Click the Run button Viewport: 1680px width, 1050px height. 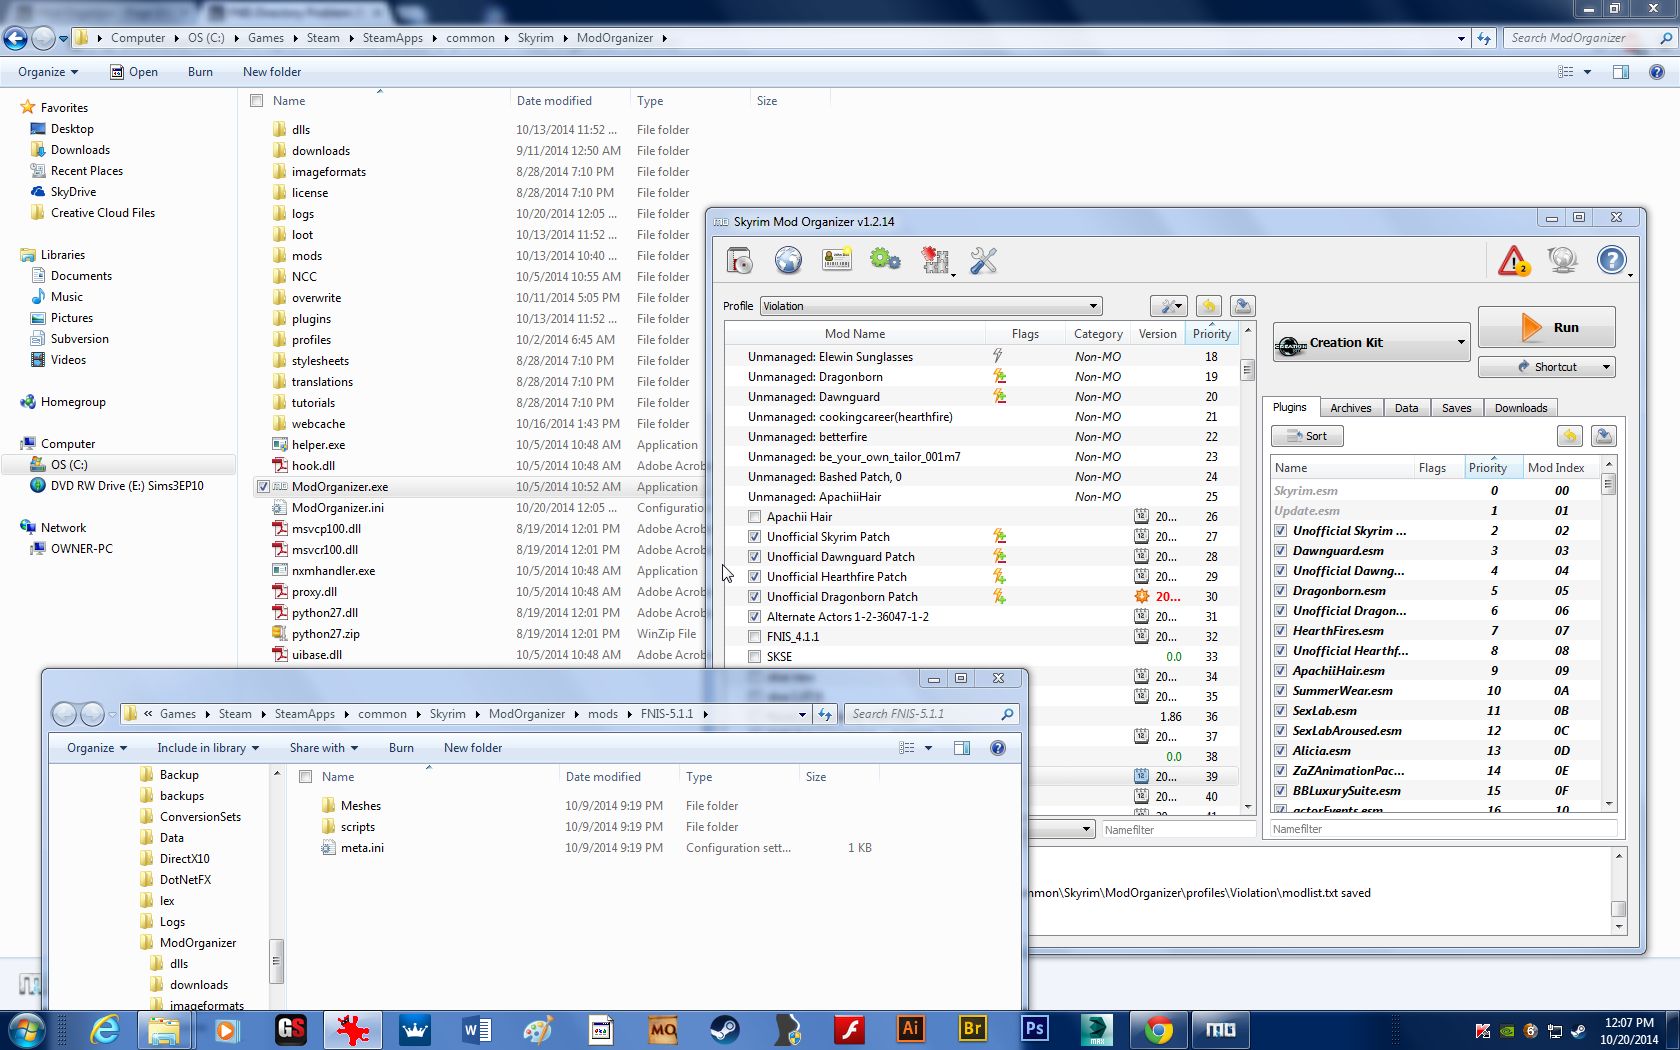tap(1546, 327)
